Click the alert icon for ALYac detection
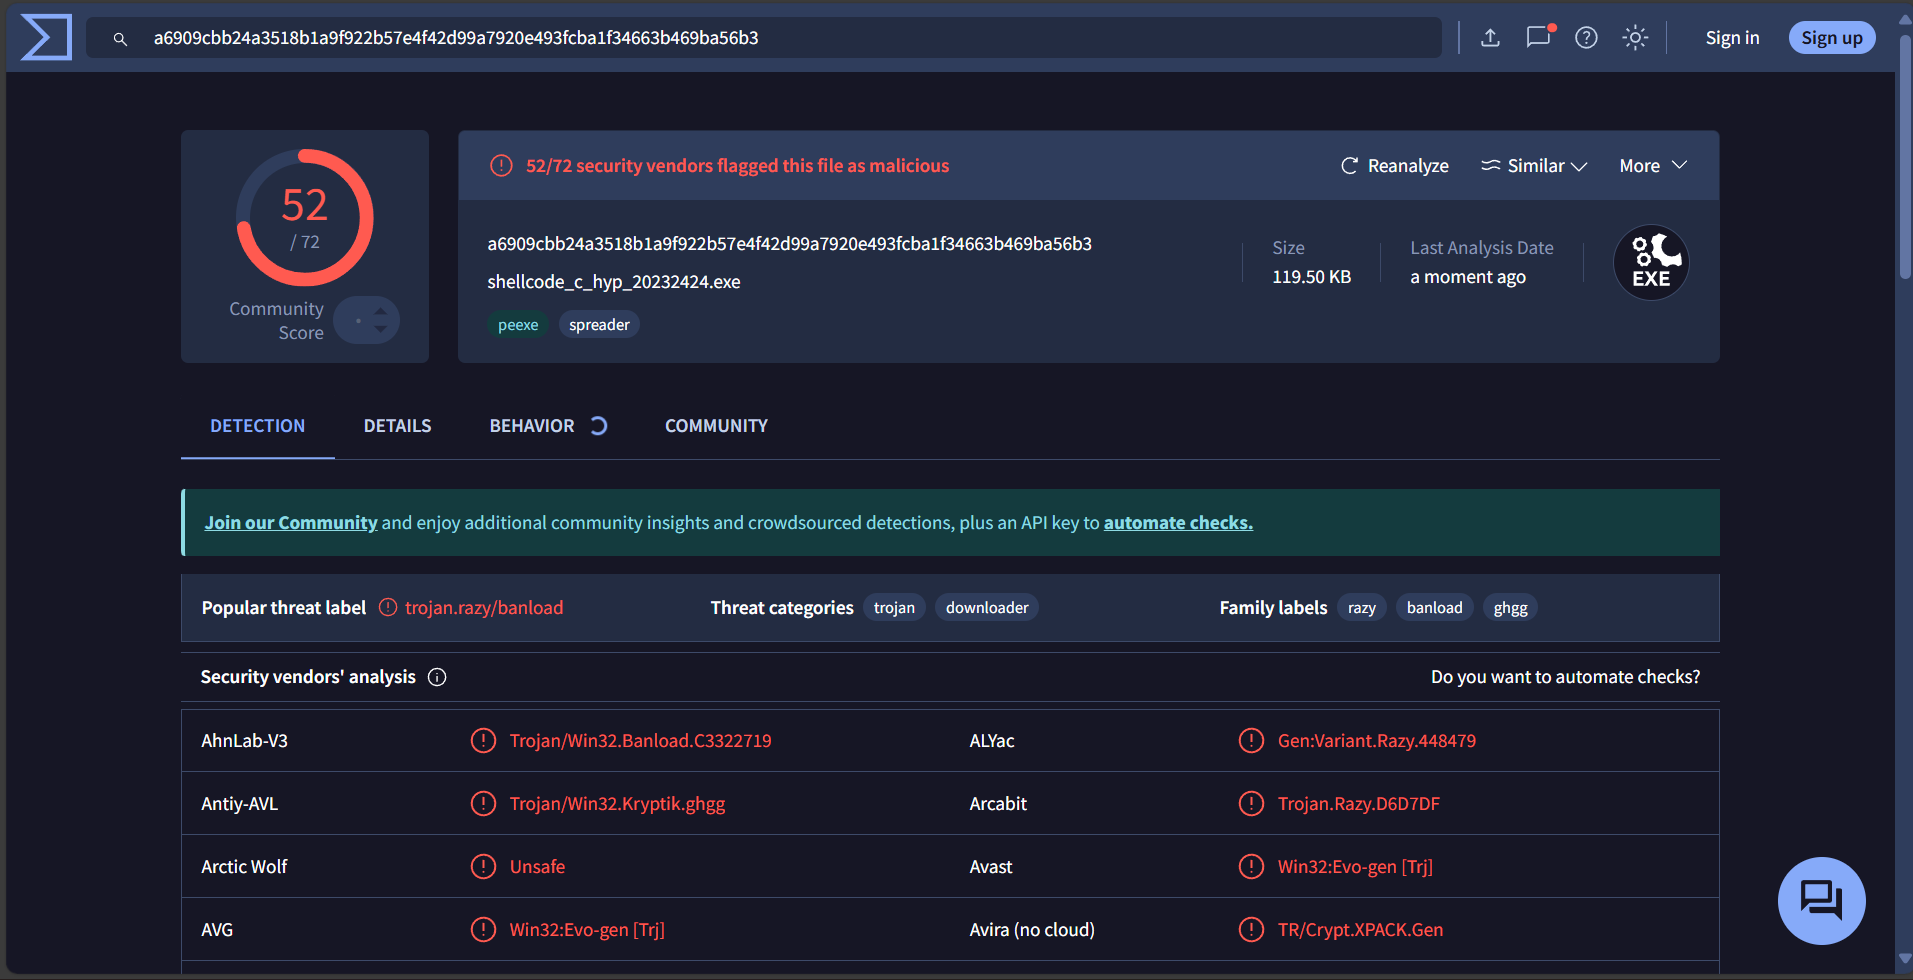1913x980 pixels. point(1251,741)
